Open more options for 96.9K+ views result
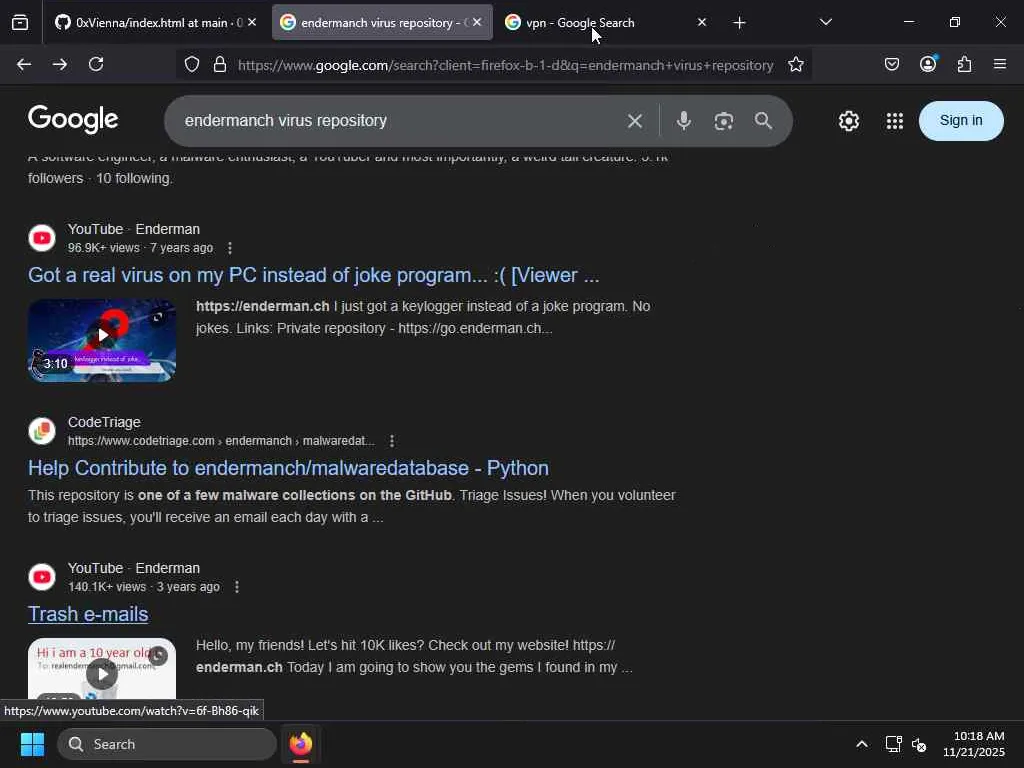 point(229,248)
